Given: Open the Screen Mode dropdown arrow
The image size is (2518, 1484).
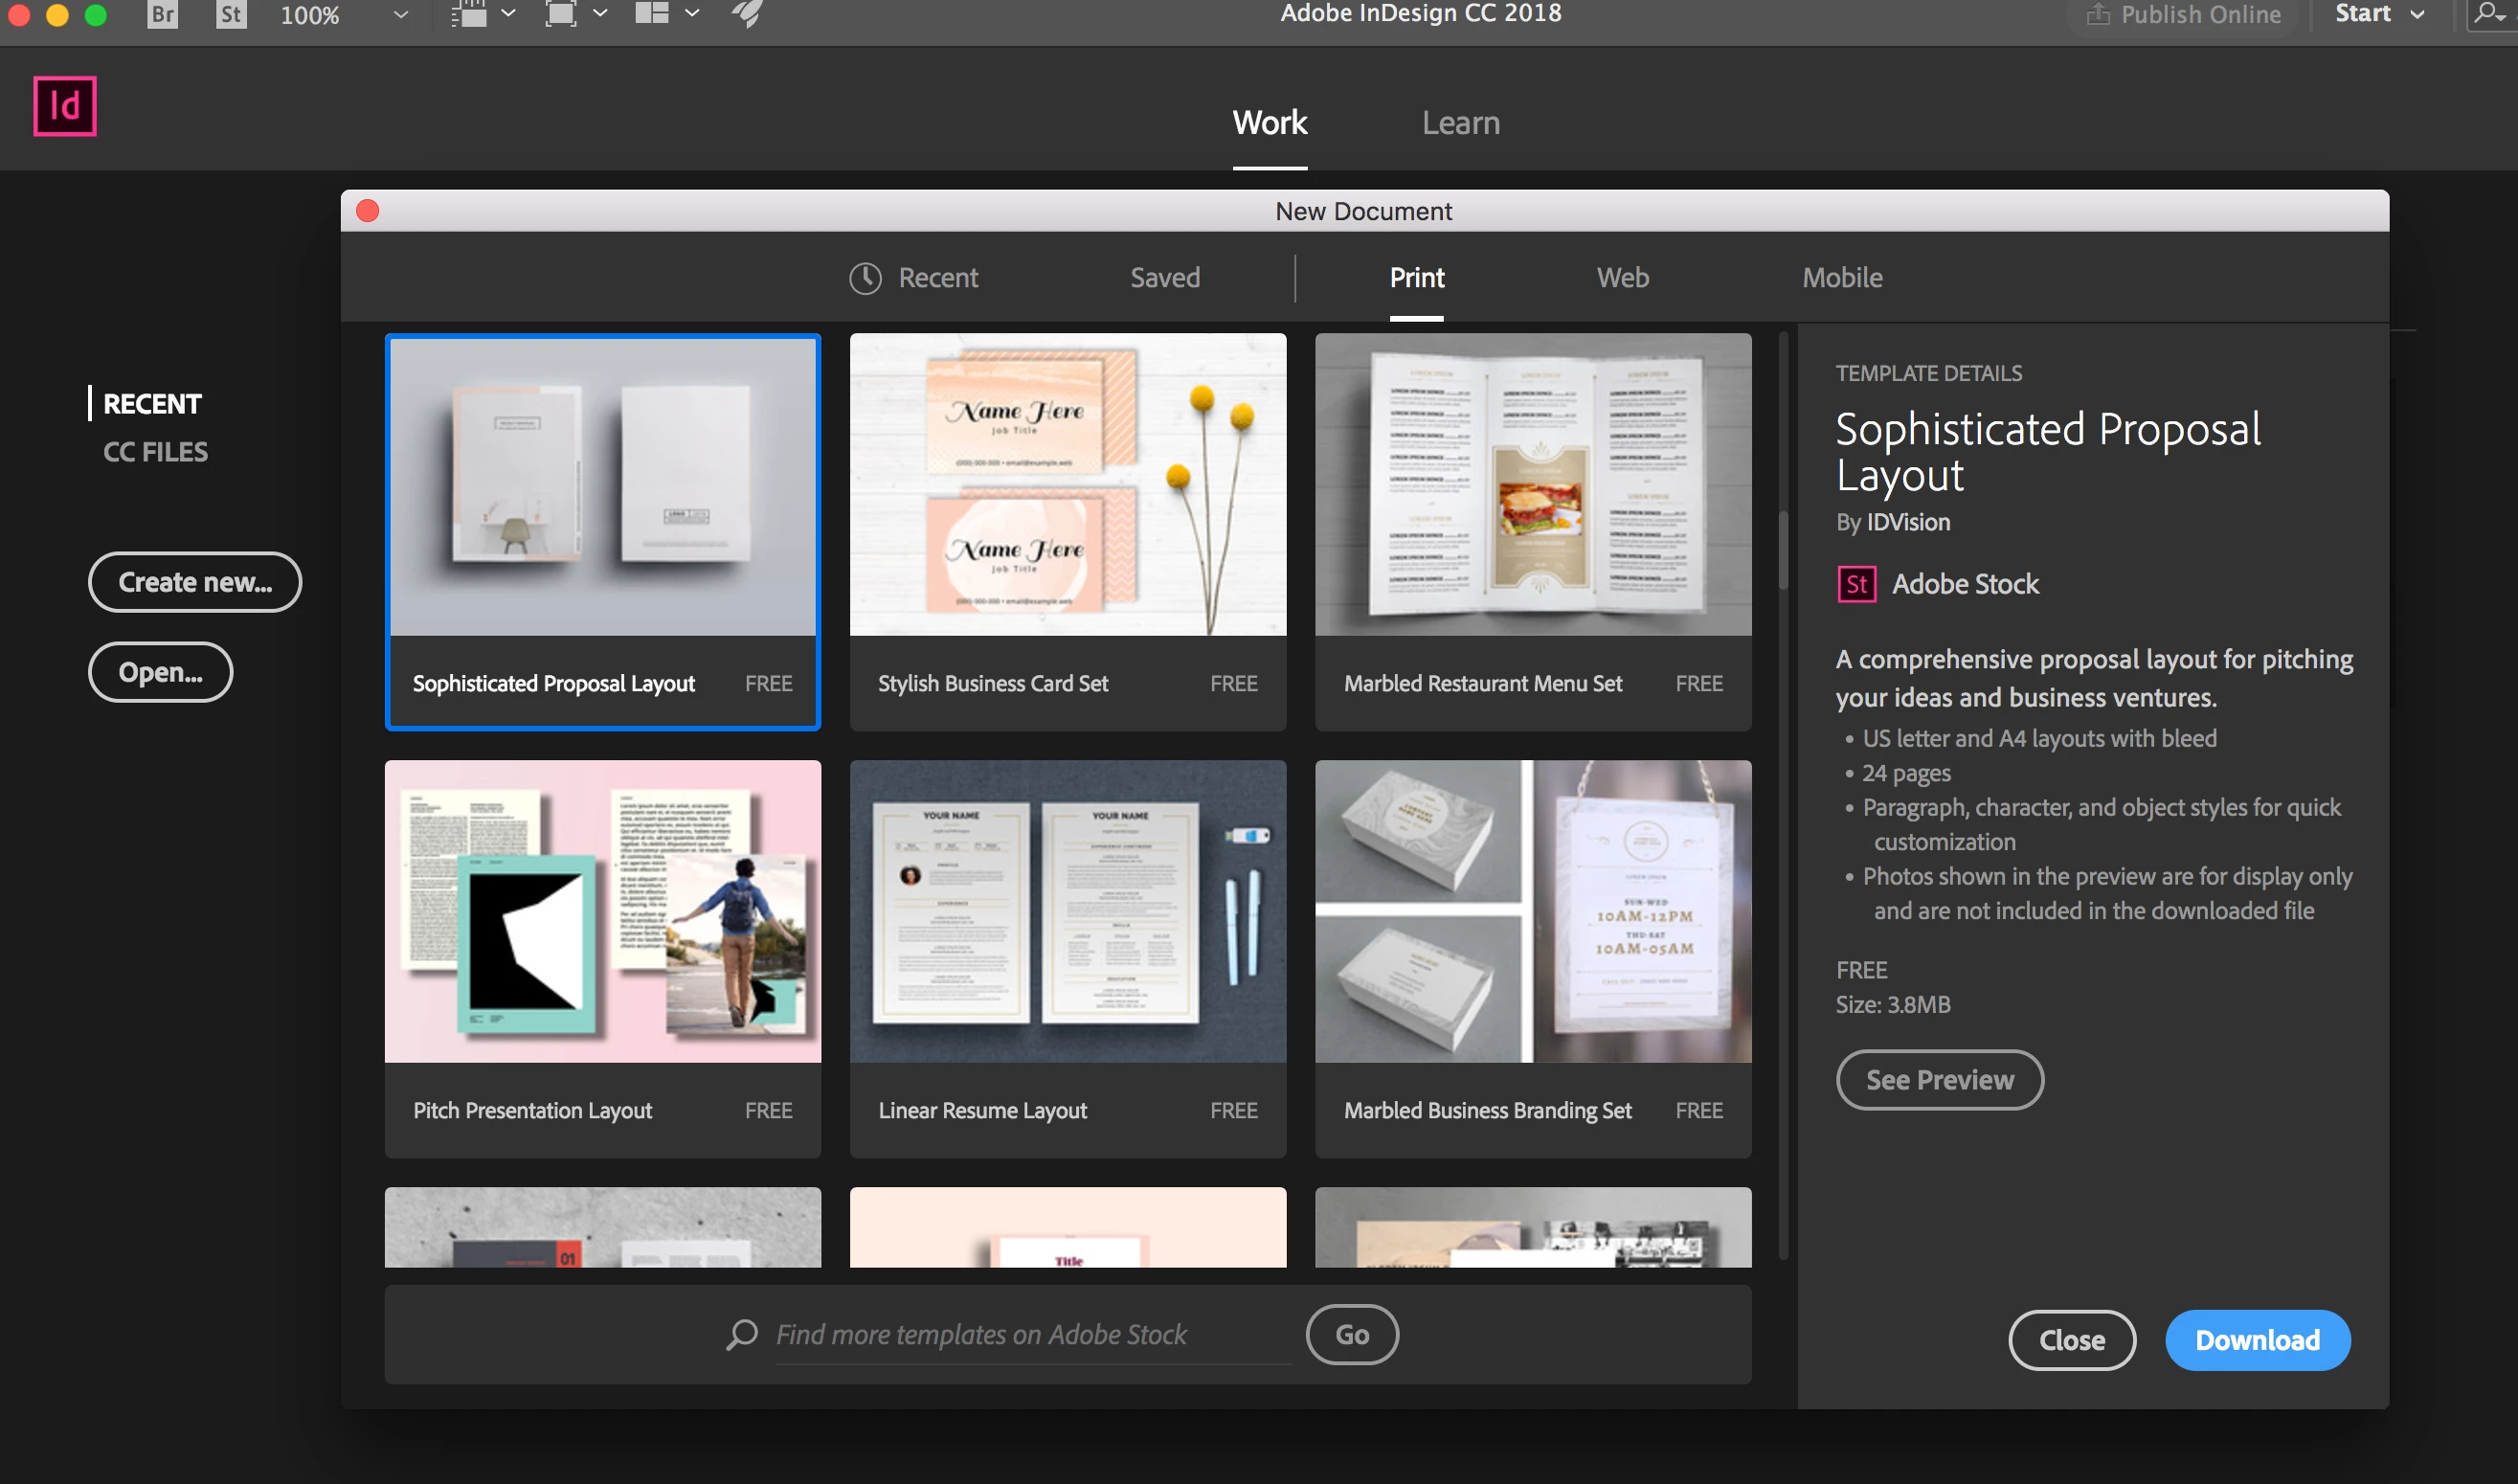Looking at the screenshot, I should (600, 14).
